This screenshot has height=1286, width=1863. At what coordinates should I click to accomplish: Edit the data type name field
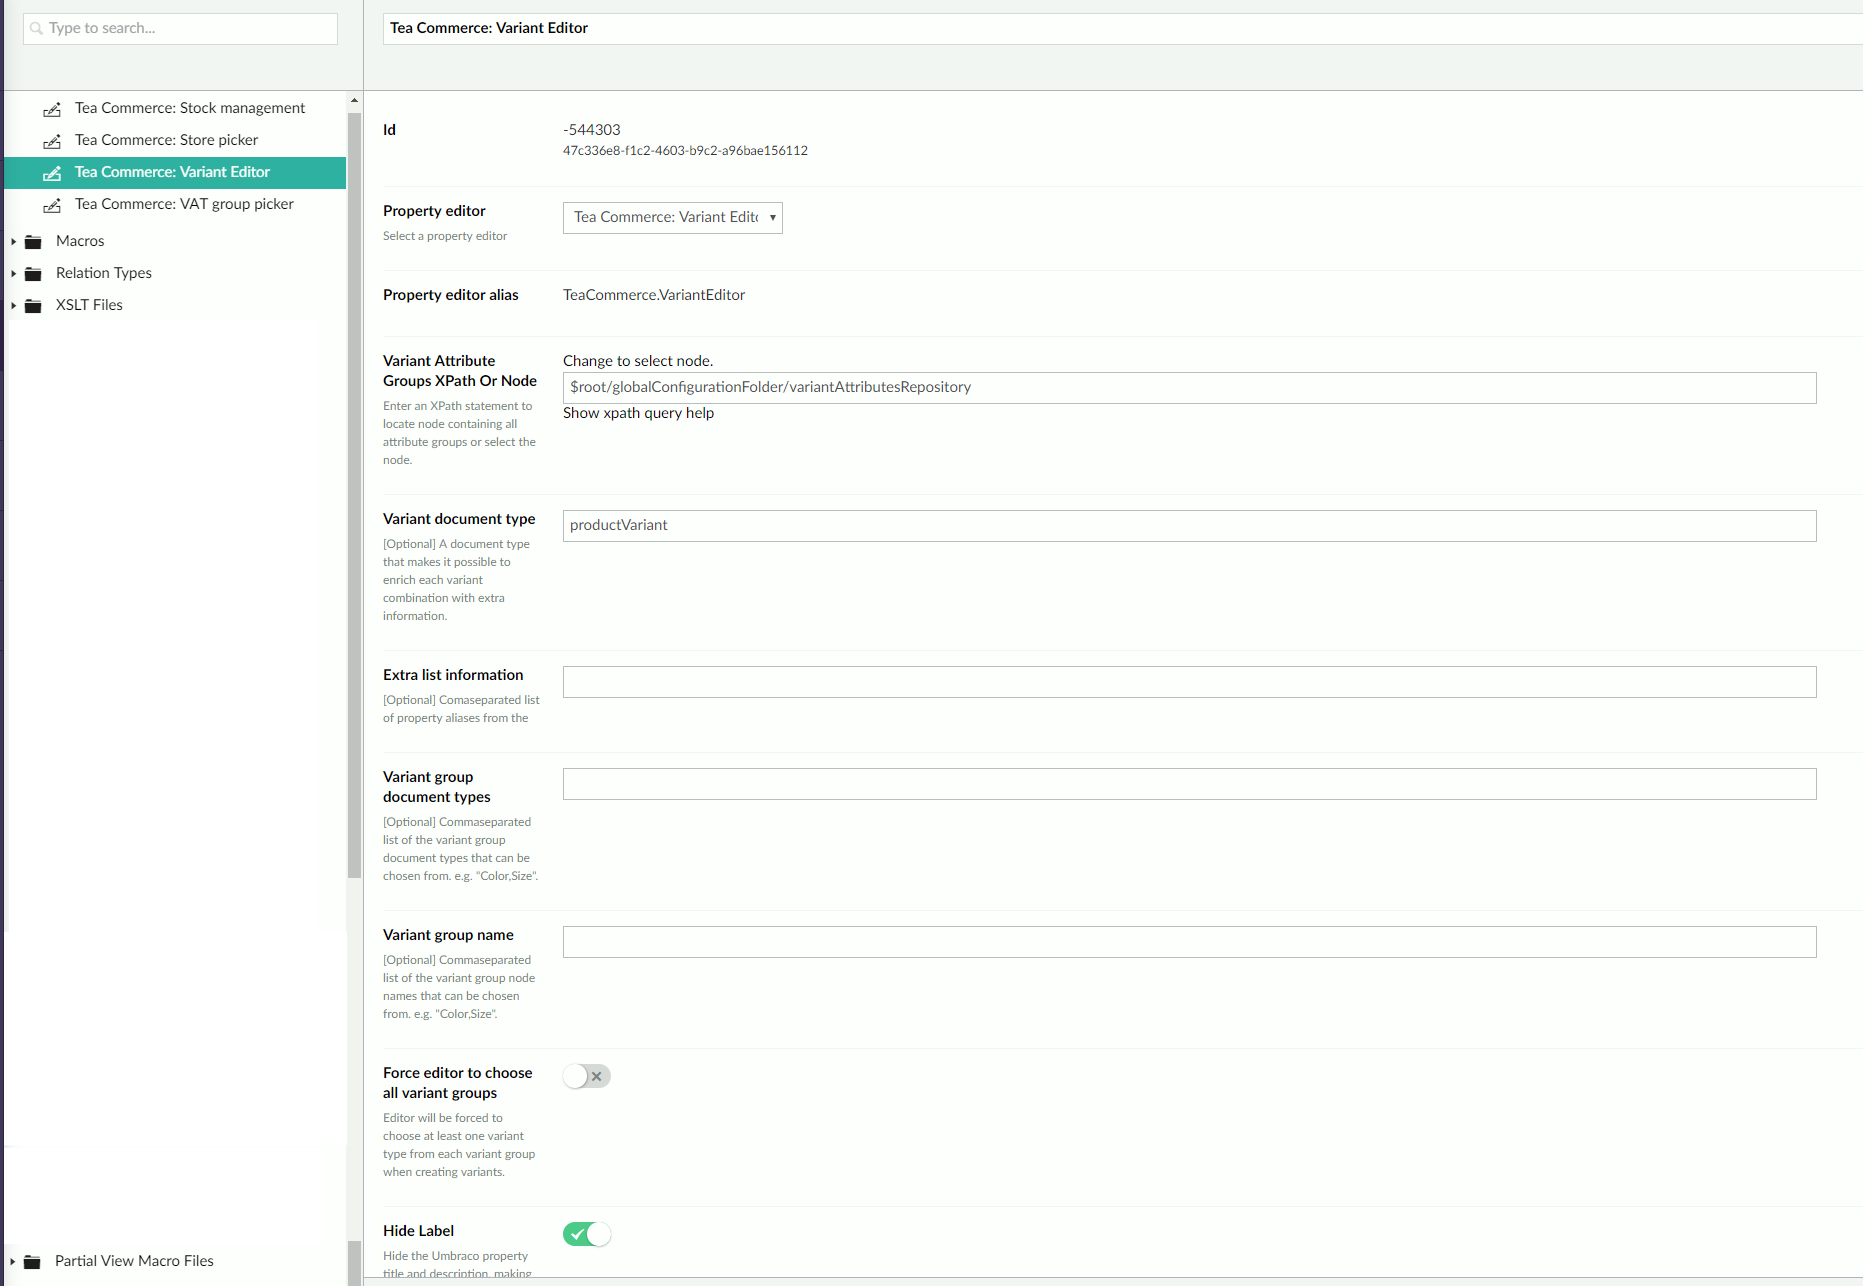tap(1122, 28)
